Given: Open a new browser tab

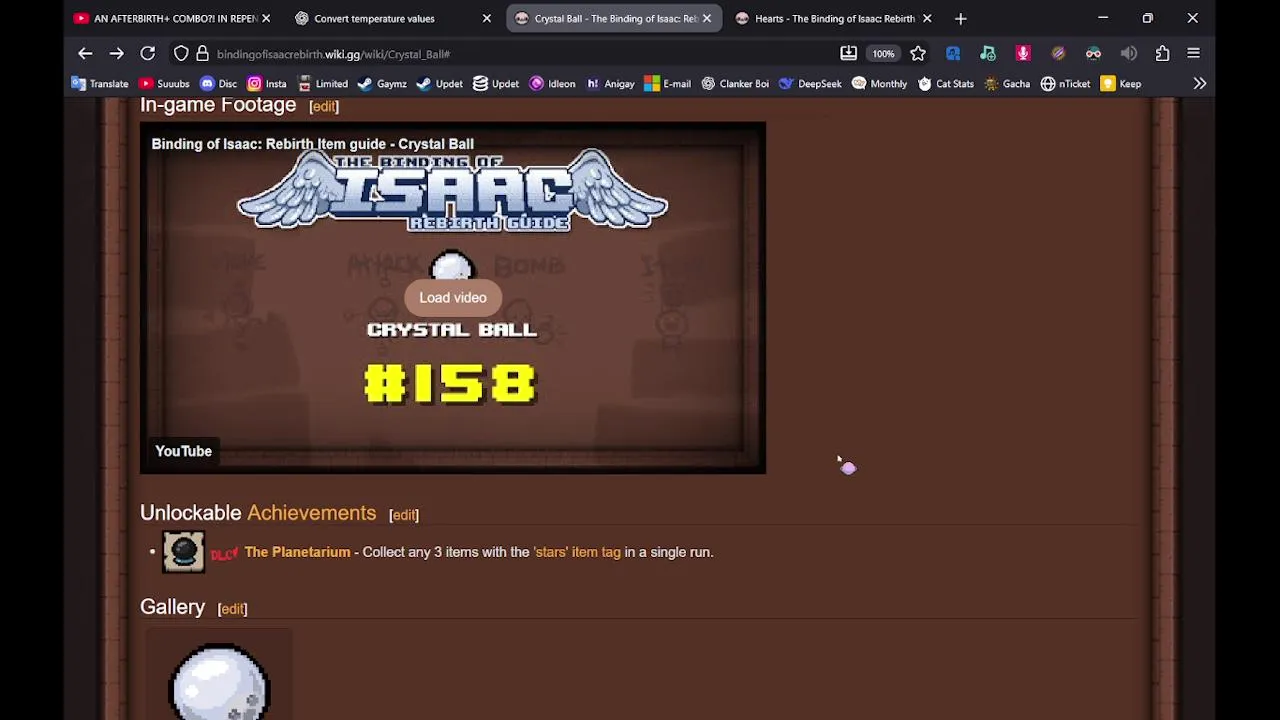Looking at the screenshot, I should point(960,18).
